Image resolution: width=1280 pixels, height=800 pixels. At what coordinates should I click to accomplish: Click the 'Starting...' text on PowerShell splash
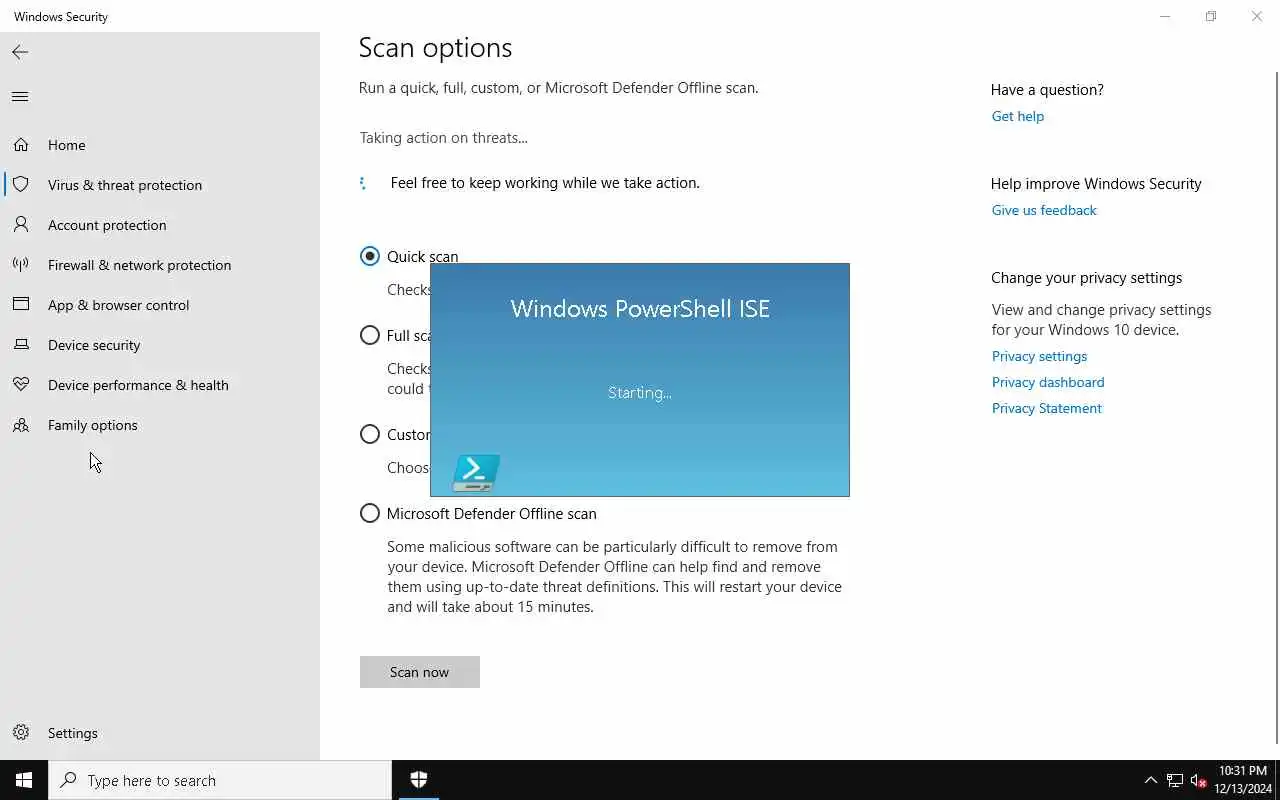tap(640, 393)
